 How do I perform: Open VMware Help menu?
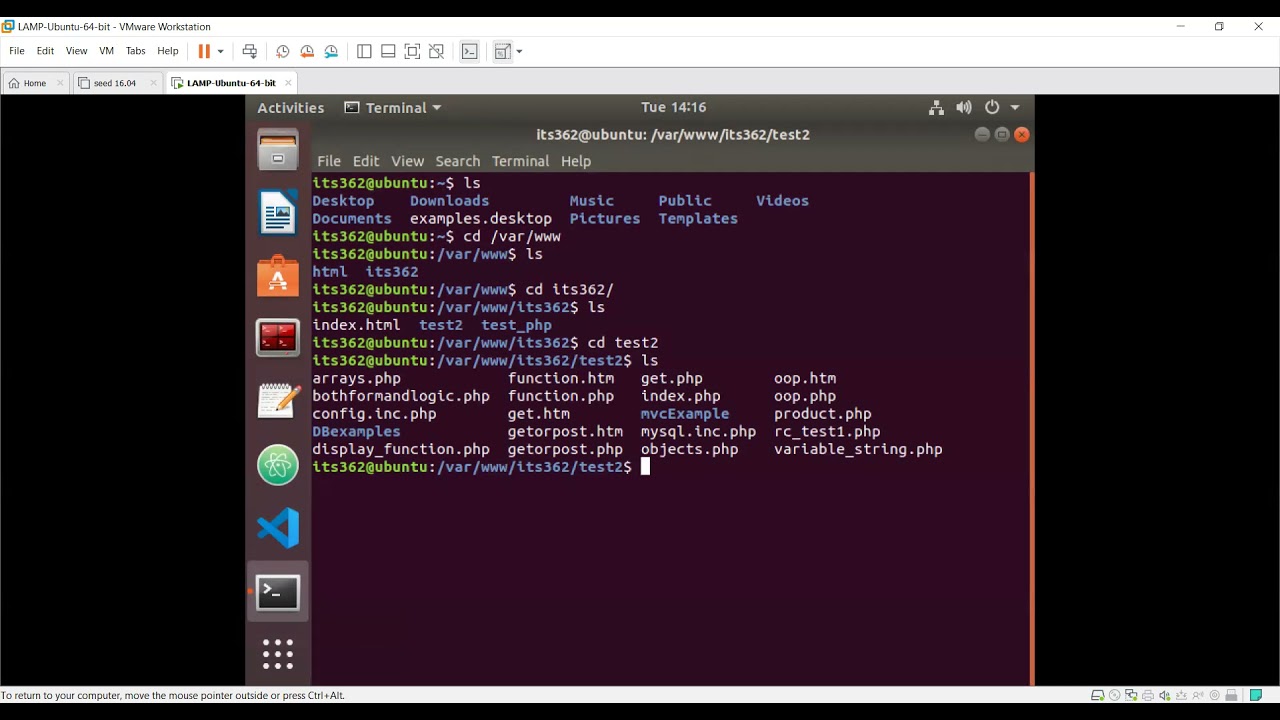pos(168,51)
